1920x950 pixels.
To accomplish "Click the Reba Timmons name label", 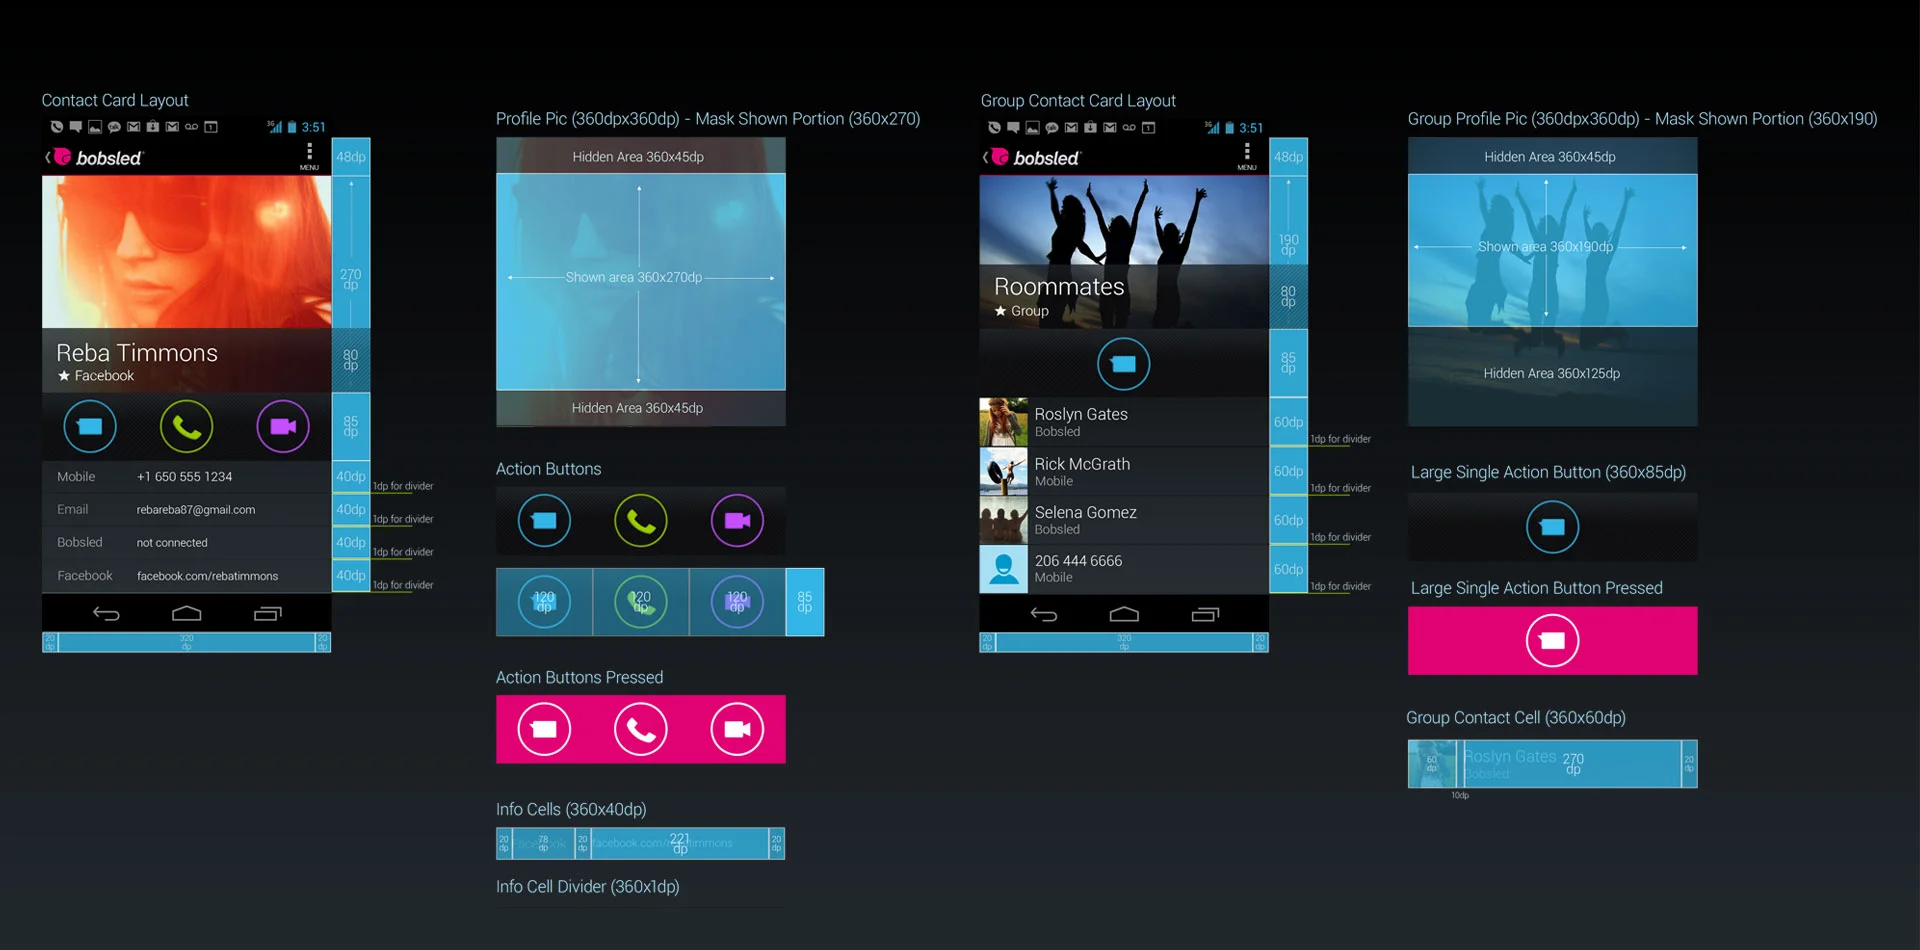I will 137,353.
